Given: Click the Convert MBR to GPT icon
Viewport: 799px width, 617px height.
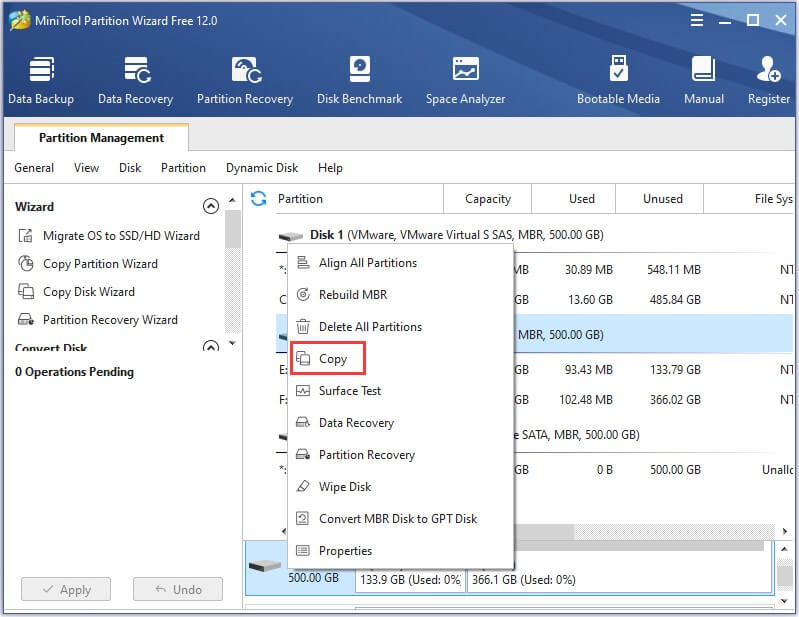Looking at the screenshot, I should click(x=303, y=518).
